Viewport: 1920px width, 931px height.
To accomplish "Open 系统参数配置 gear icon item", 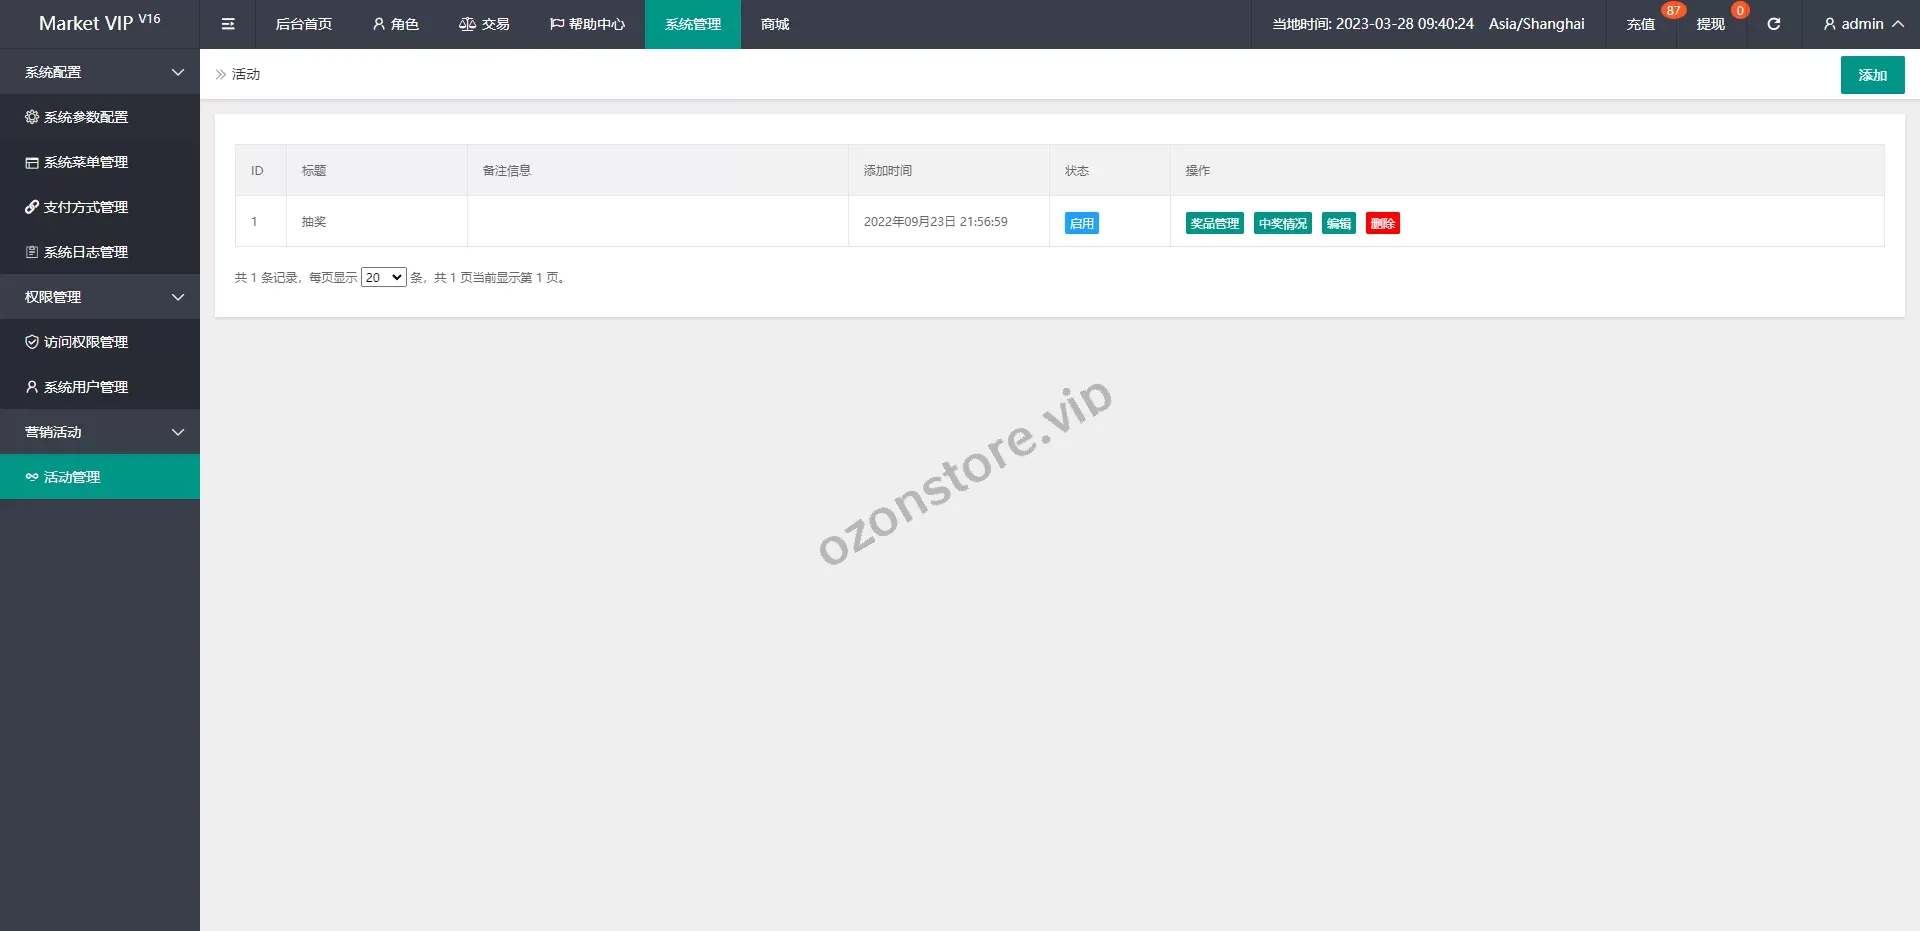I will (x=77, y=117).
